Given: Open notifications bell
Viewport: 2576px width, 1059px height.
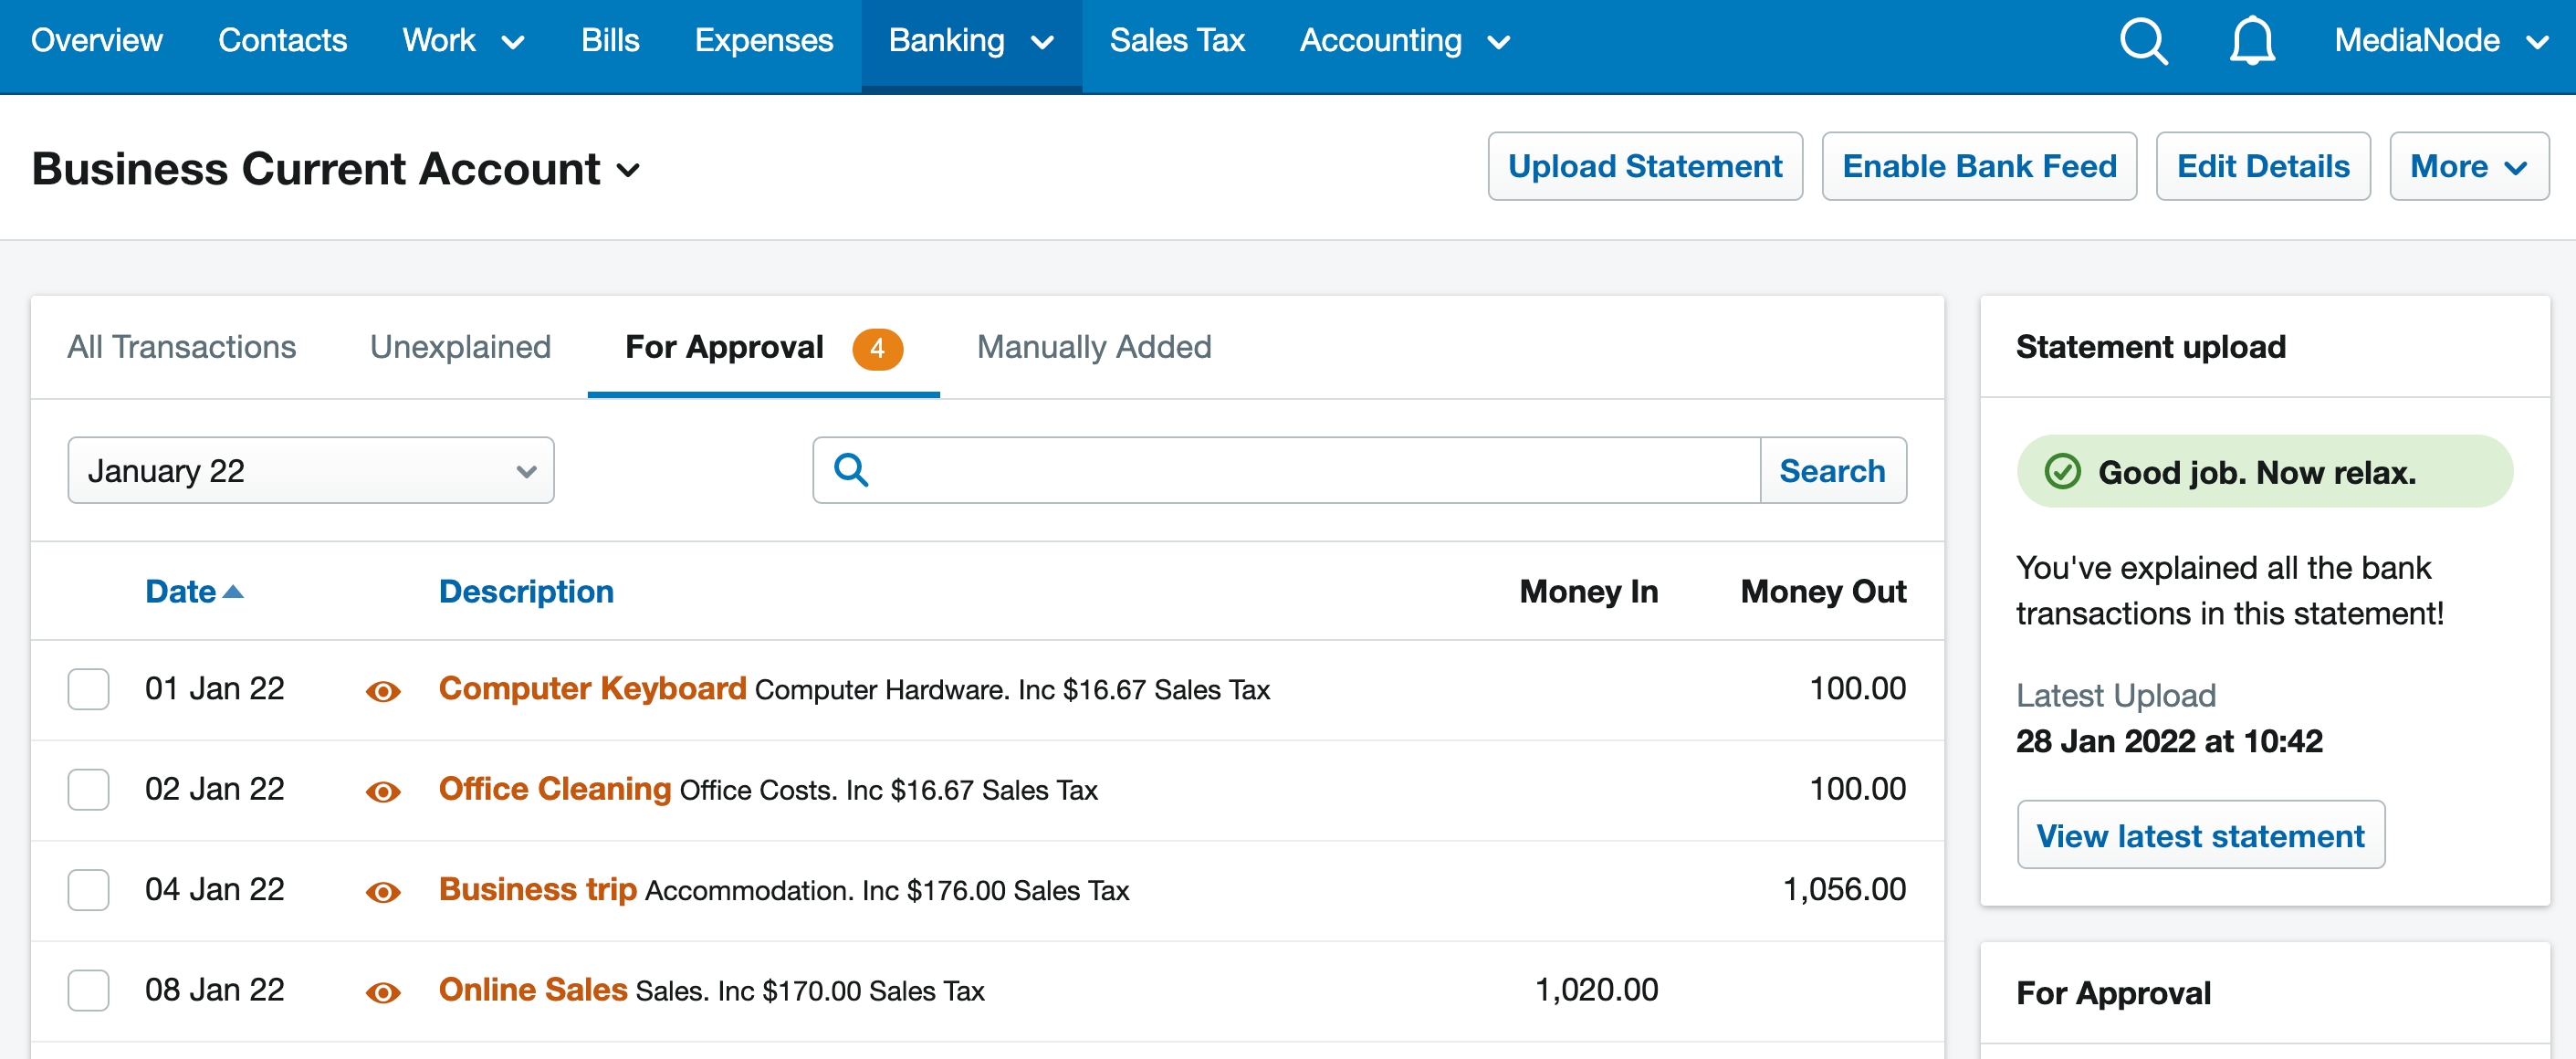Looking at the screenshot, I should [2252, 42].
